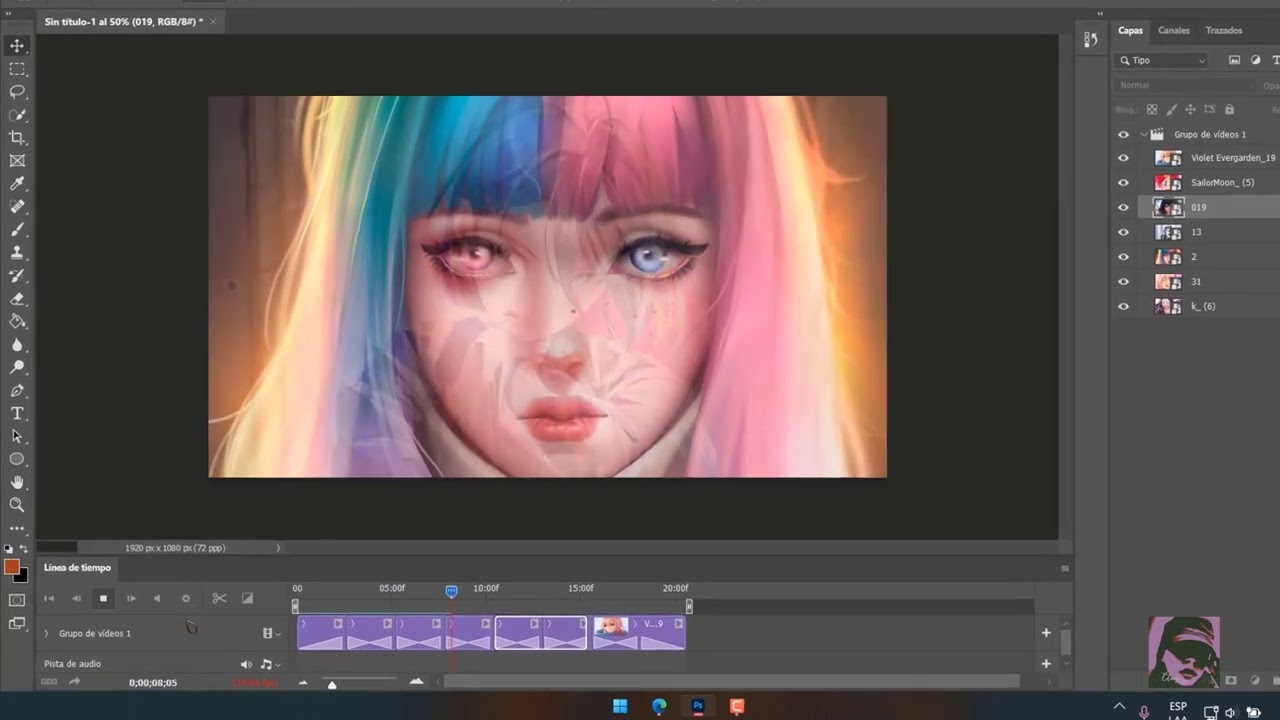
Task: Select the Zoom tool
Action: tap(17, 506)
